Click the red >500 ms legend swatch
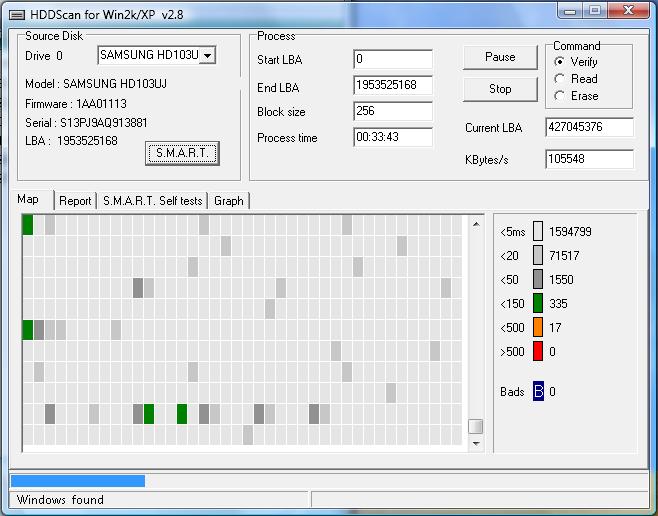Viewport: 658px width, 516px height. pos(538,351)
